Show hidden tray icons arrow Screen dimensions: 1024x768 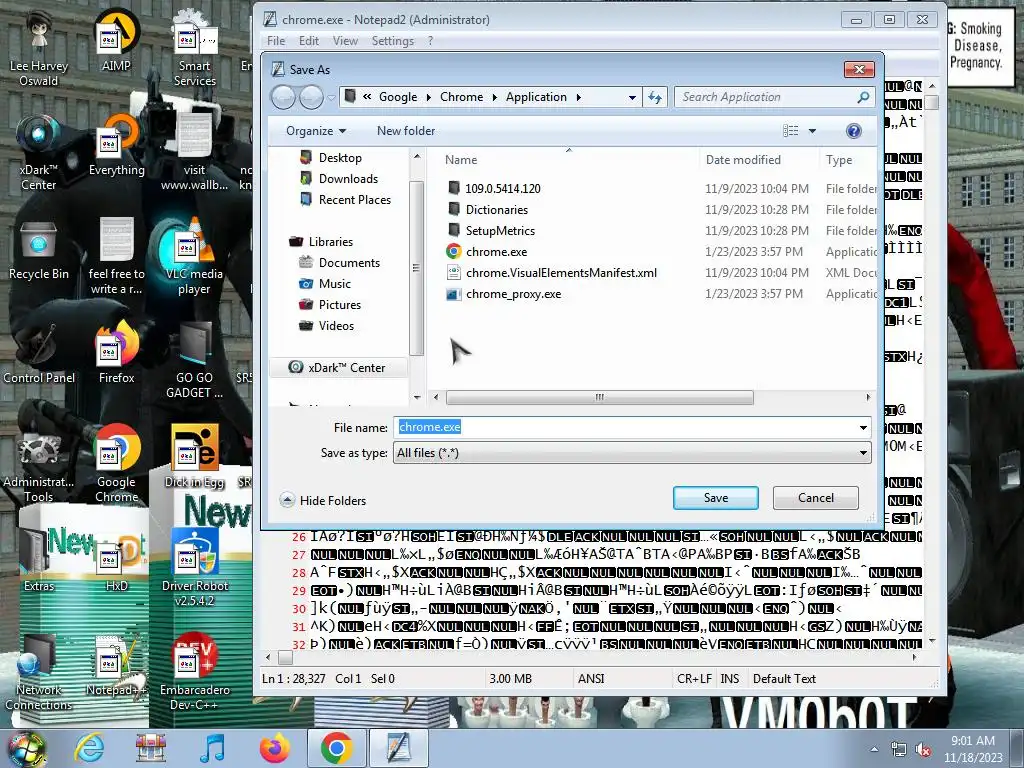click(x=874, y=750)
